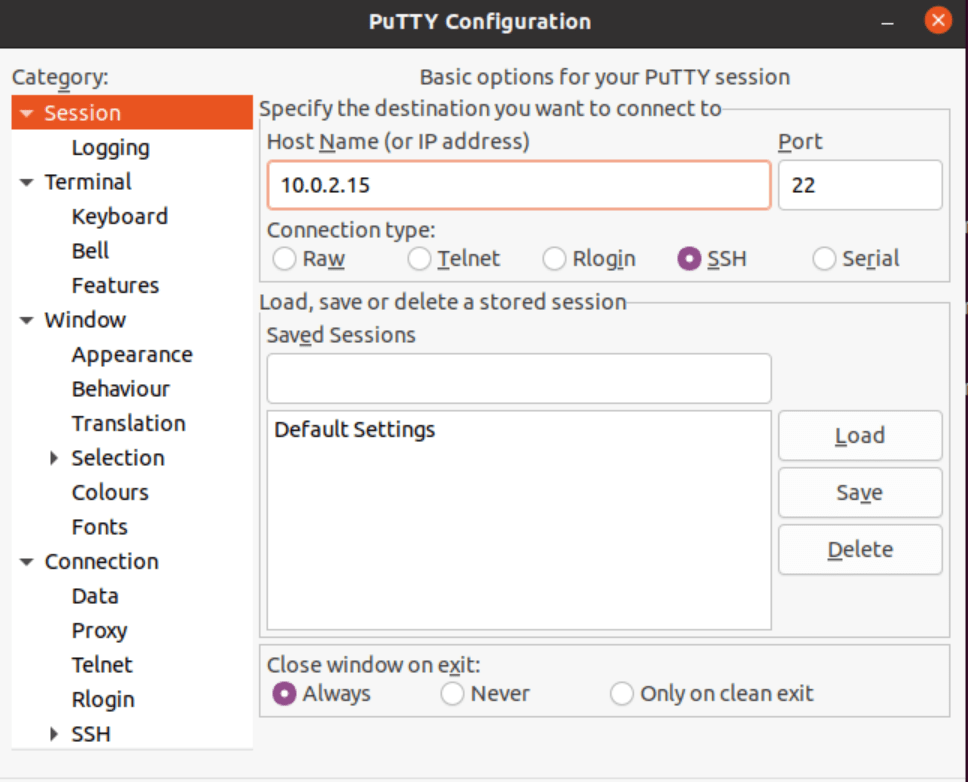968x782 pixels.
Task: Collapse the Terminal tree arrow
Action: (26, 182)
